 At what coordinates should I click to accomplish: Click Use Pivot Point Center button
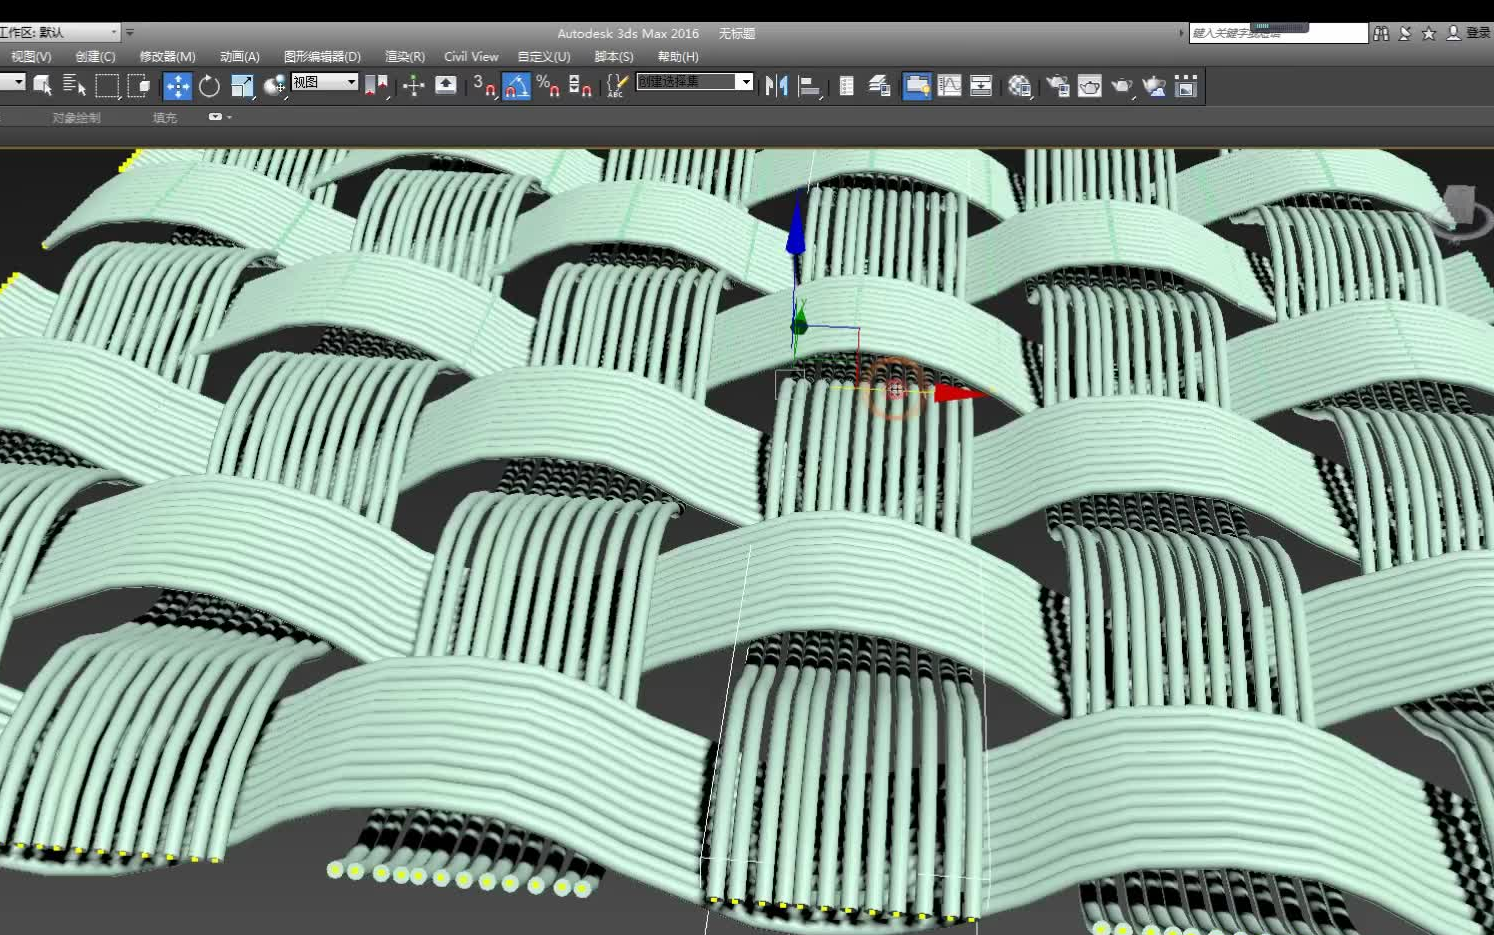pos(376,86)
